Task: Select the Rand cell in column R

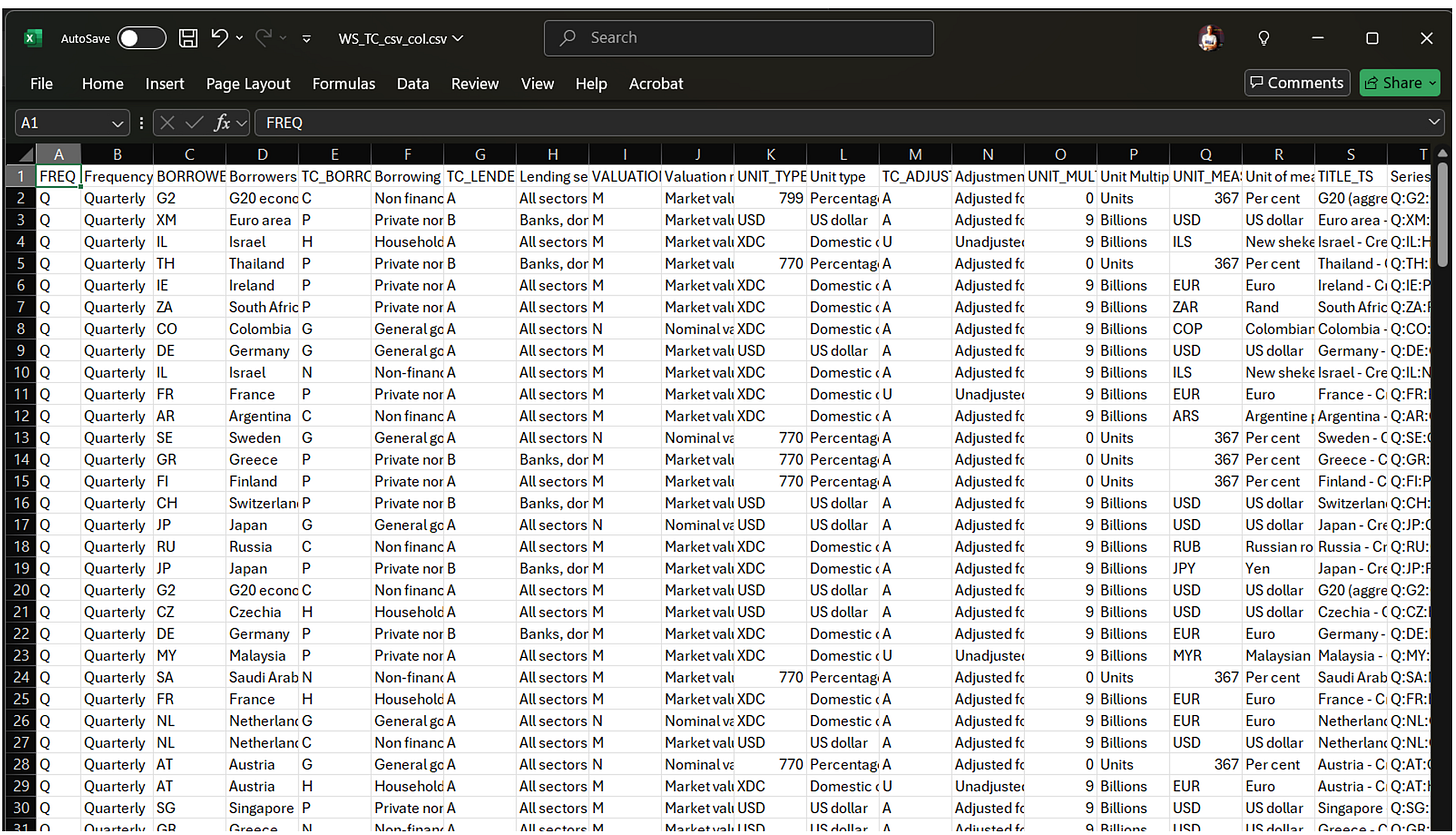Action: coord(1279,307)
